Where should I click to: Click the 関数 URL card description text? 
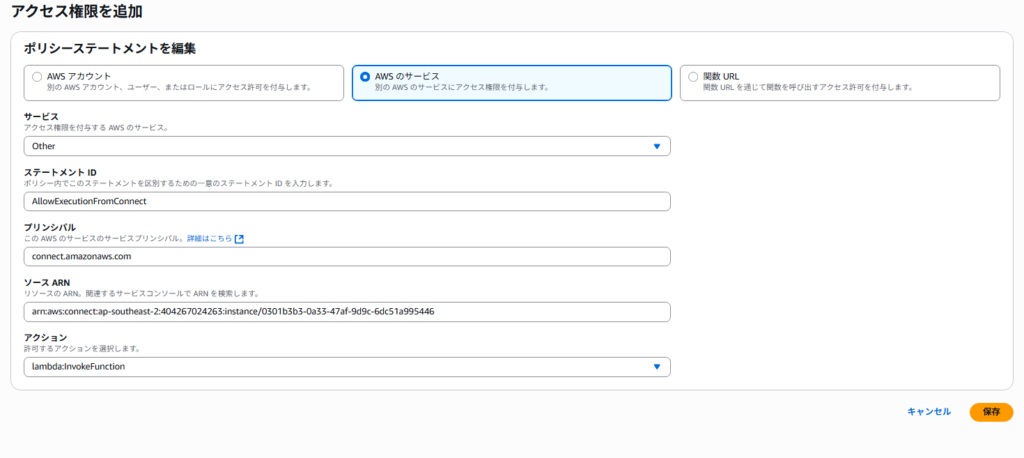pos(808,88)
